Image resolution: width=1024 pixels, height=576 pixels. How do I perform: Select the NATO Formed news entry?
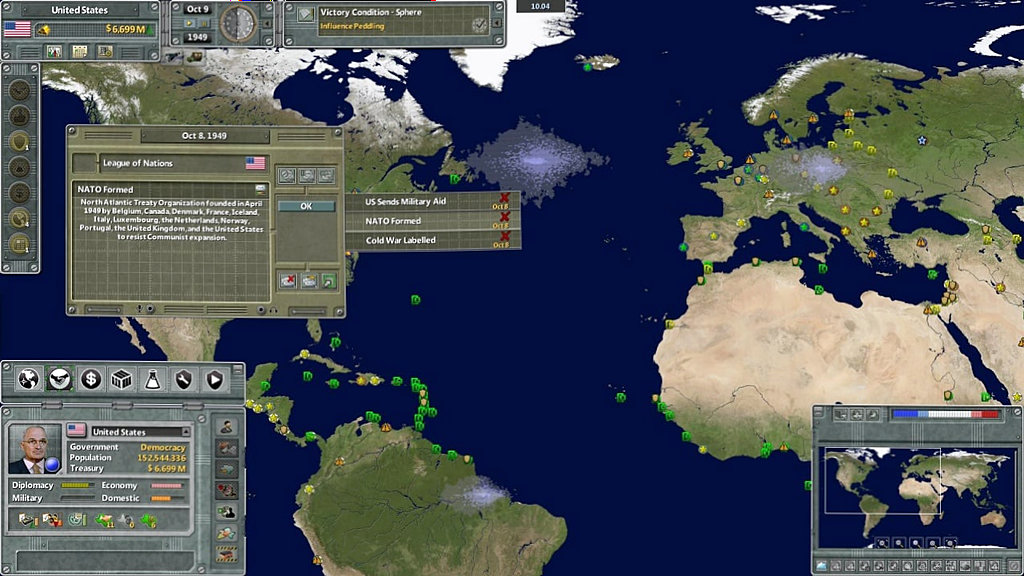[x=393, y=221]
